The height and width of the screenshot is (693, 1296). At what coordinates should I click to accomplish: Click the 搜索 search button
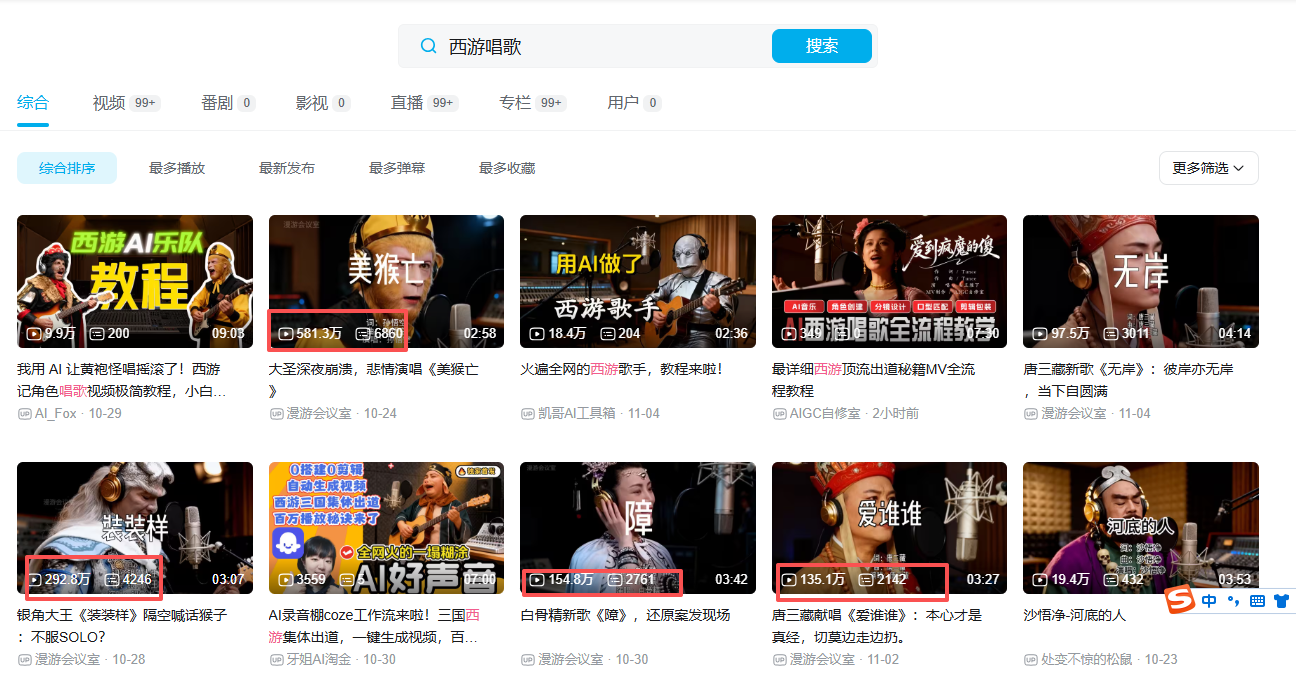pos(821,45)
